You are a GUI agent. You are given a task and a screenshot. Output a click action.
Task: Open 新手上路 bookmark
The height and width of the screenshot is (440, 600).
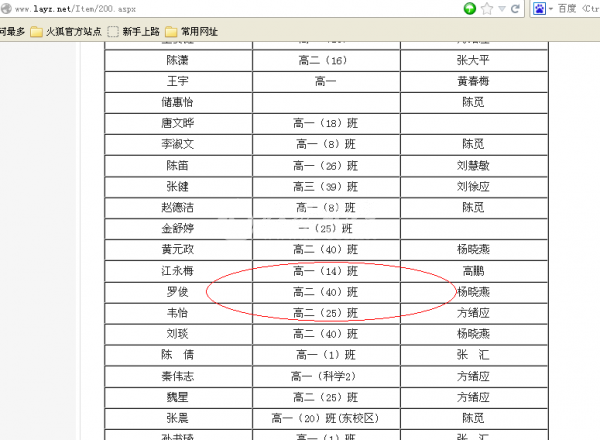pyautogui.click(x=133, y=31)
